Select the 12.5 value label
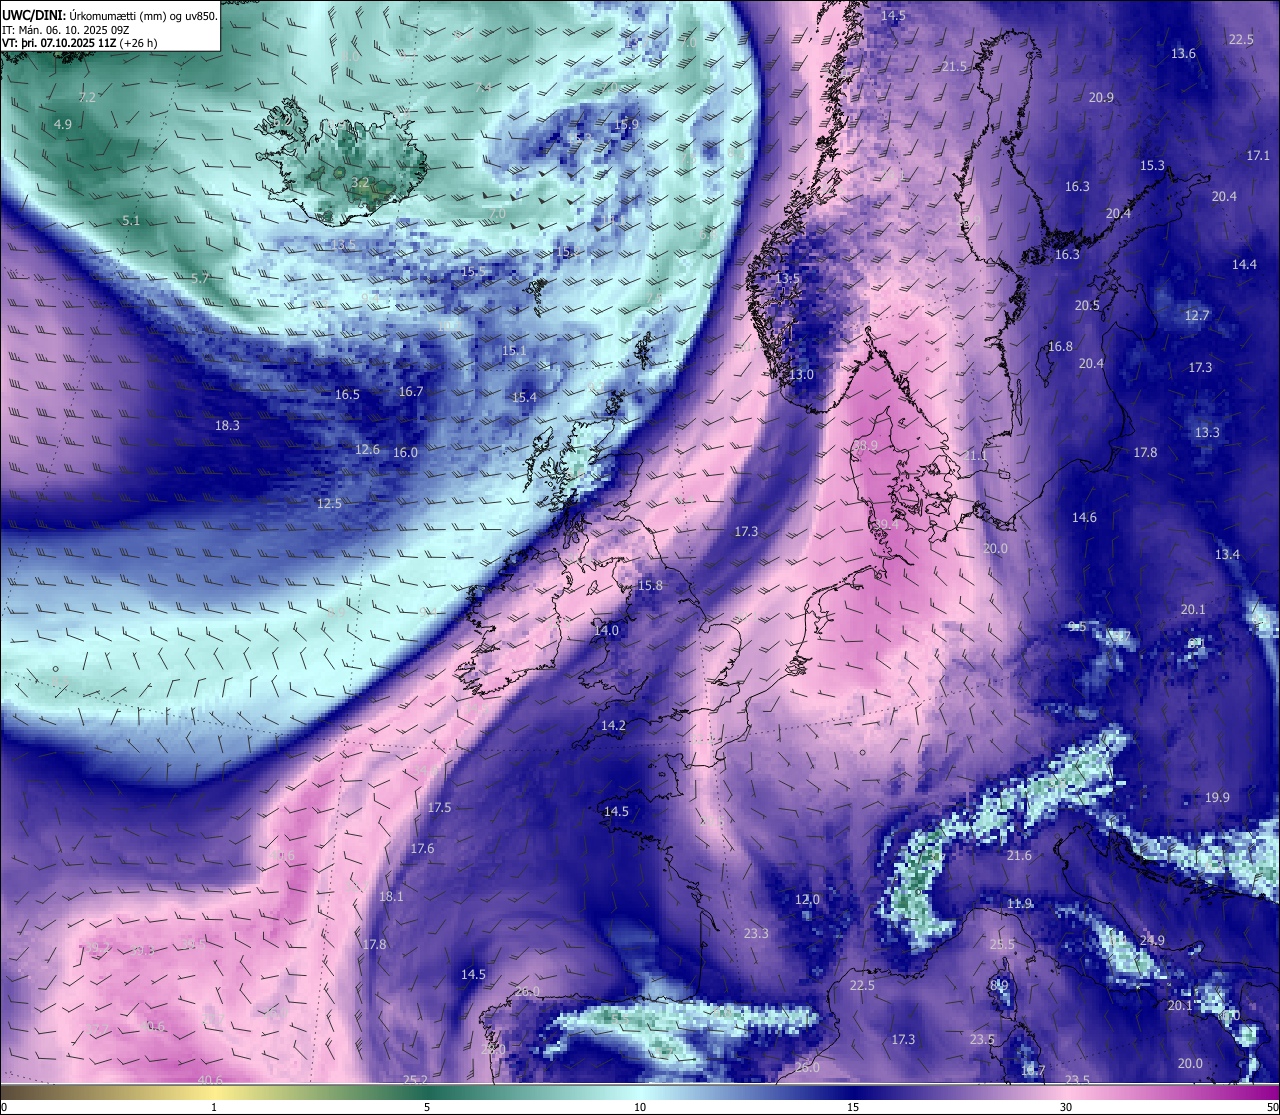Image resolution: width=1280 pixels, height=1115 pixels. pos(329,503)
